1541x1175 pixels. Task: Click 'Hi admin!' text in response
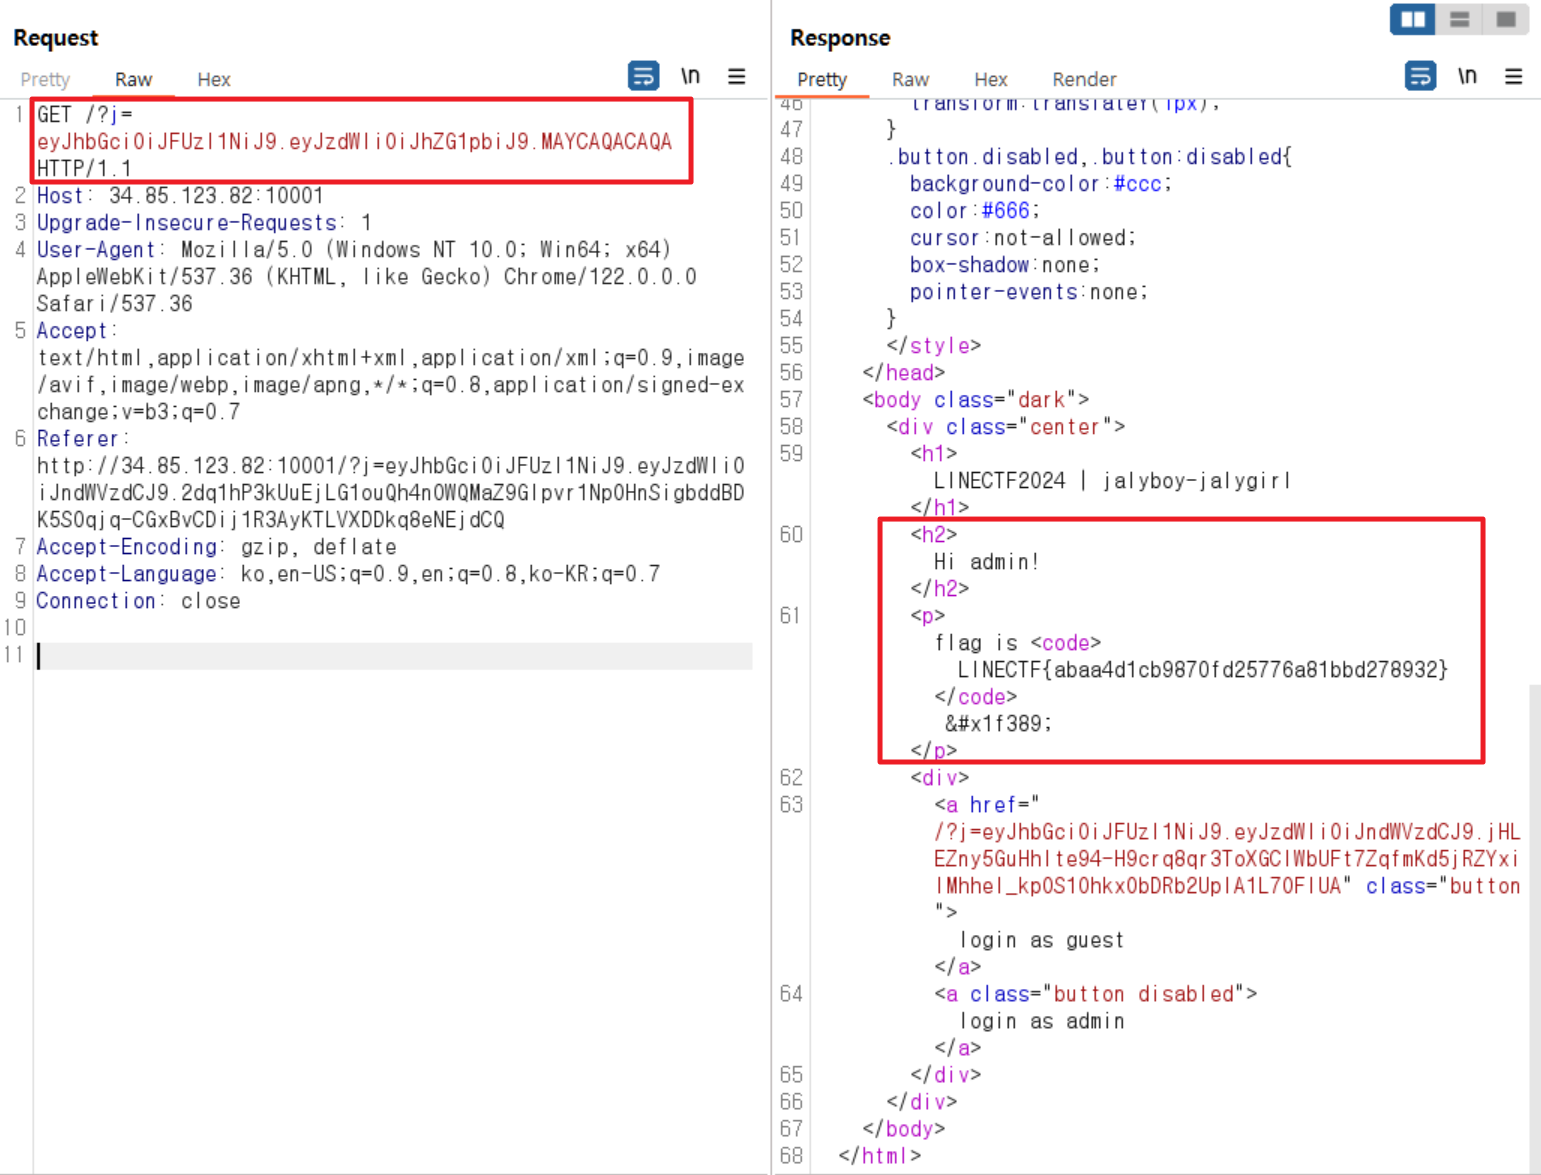(986, 562)
